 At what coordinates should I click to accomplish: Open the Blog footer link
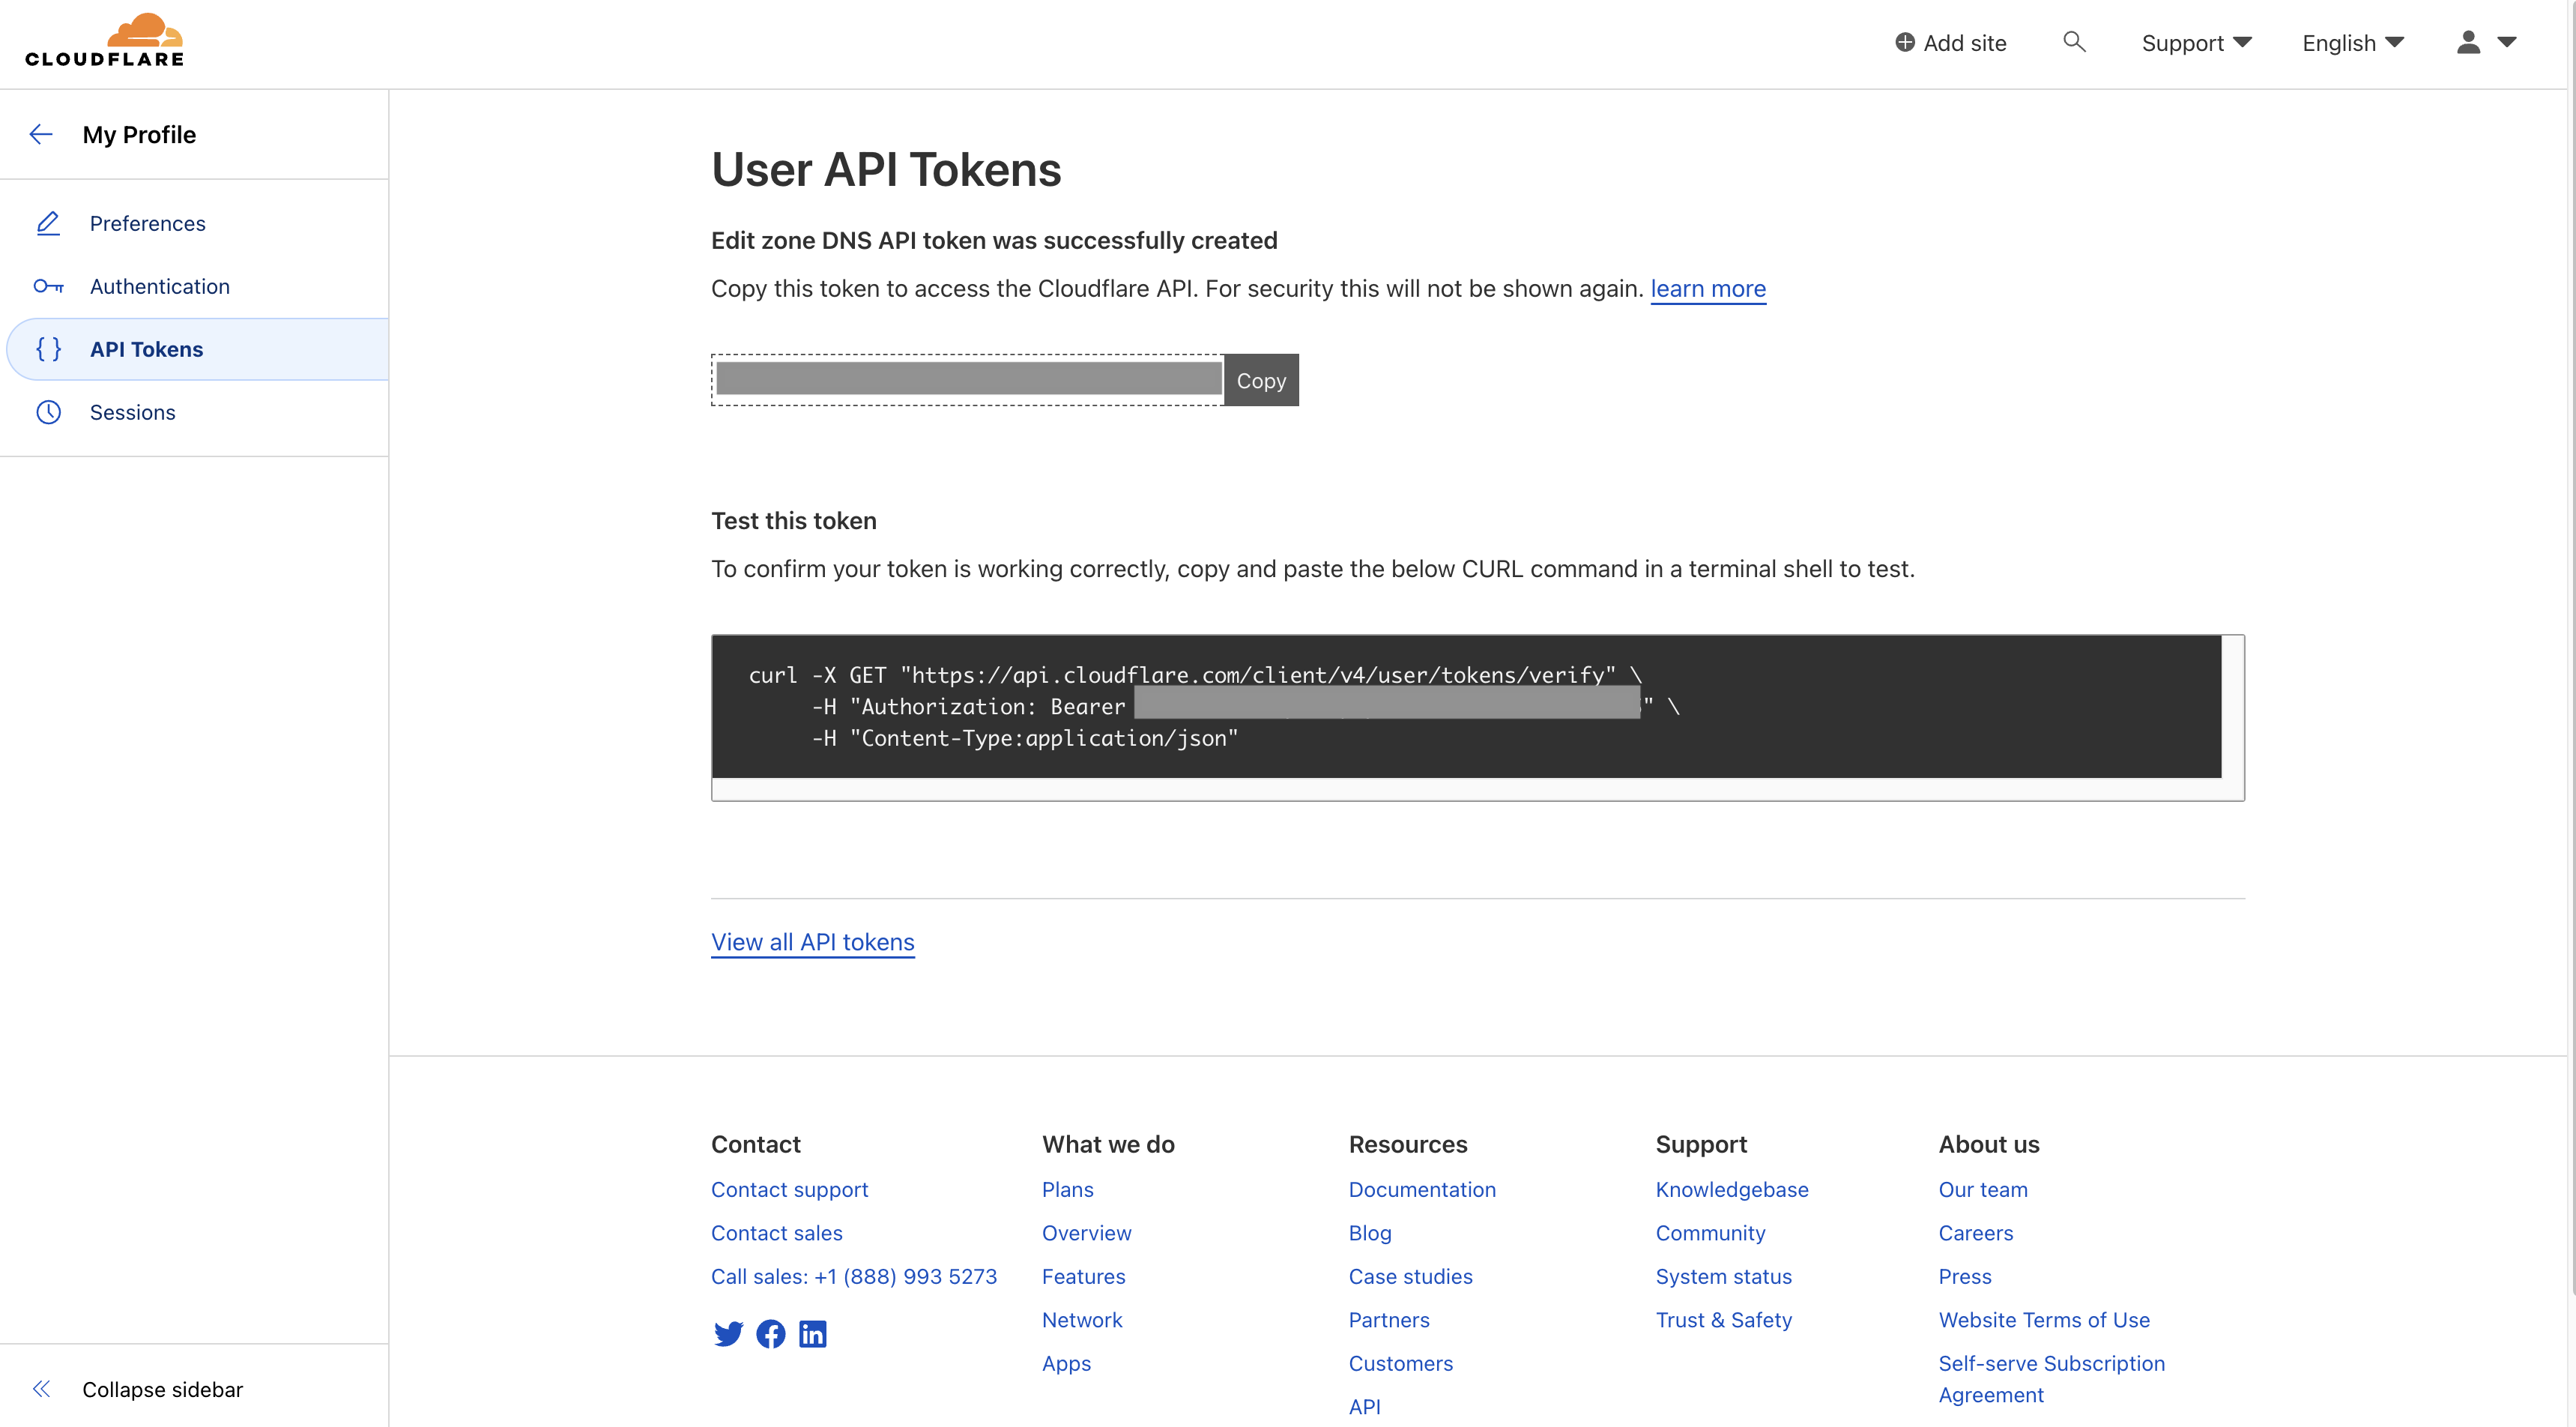(1370, 1233)
